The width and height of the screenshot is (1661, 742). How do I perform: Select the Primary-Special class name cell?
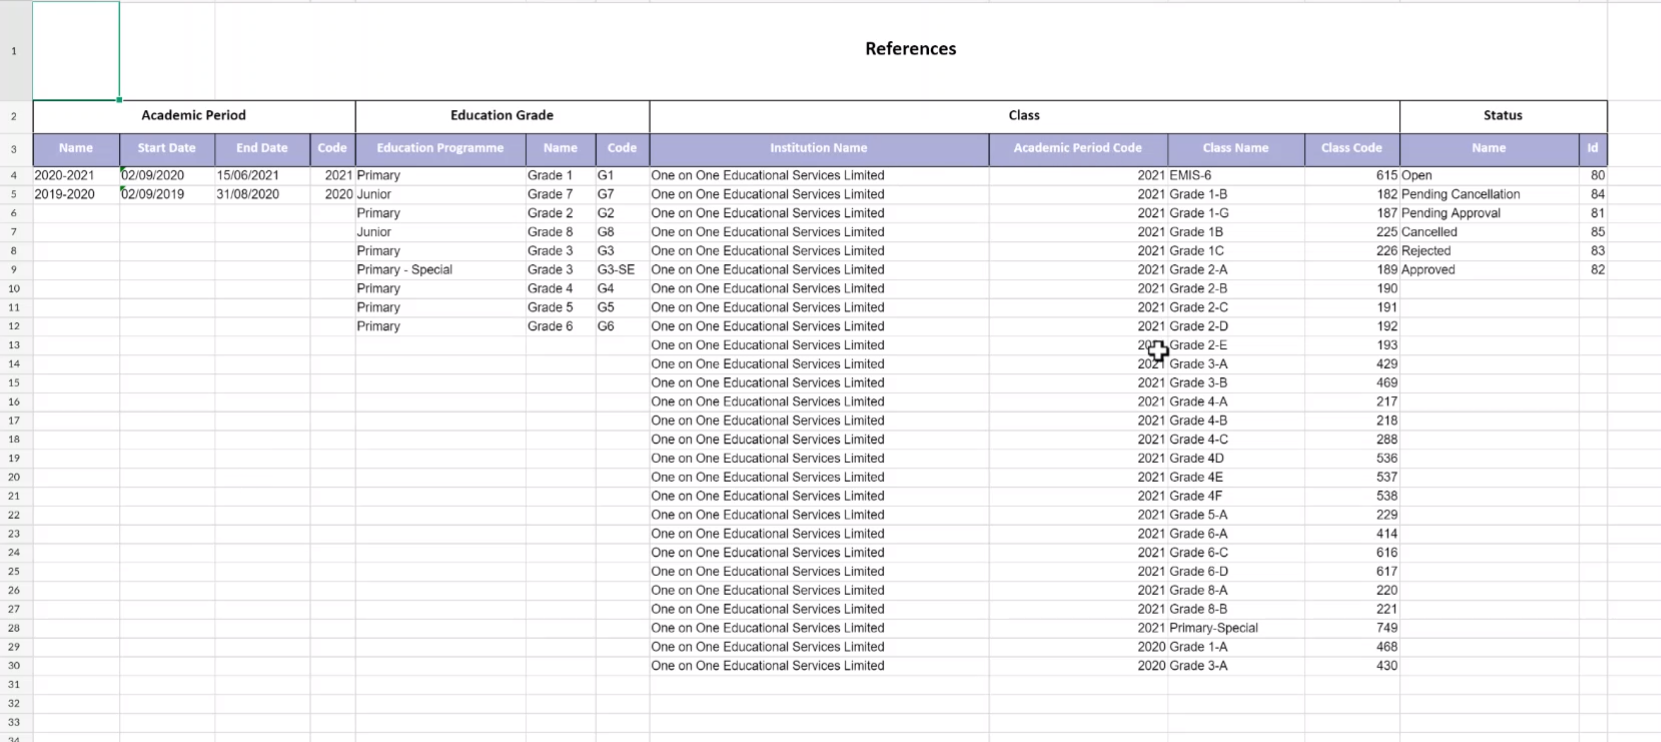[1236, 628]
